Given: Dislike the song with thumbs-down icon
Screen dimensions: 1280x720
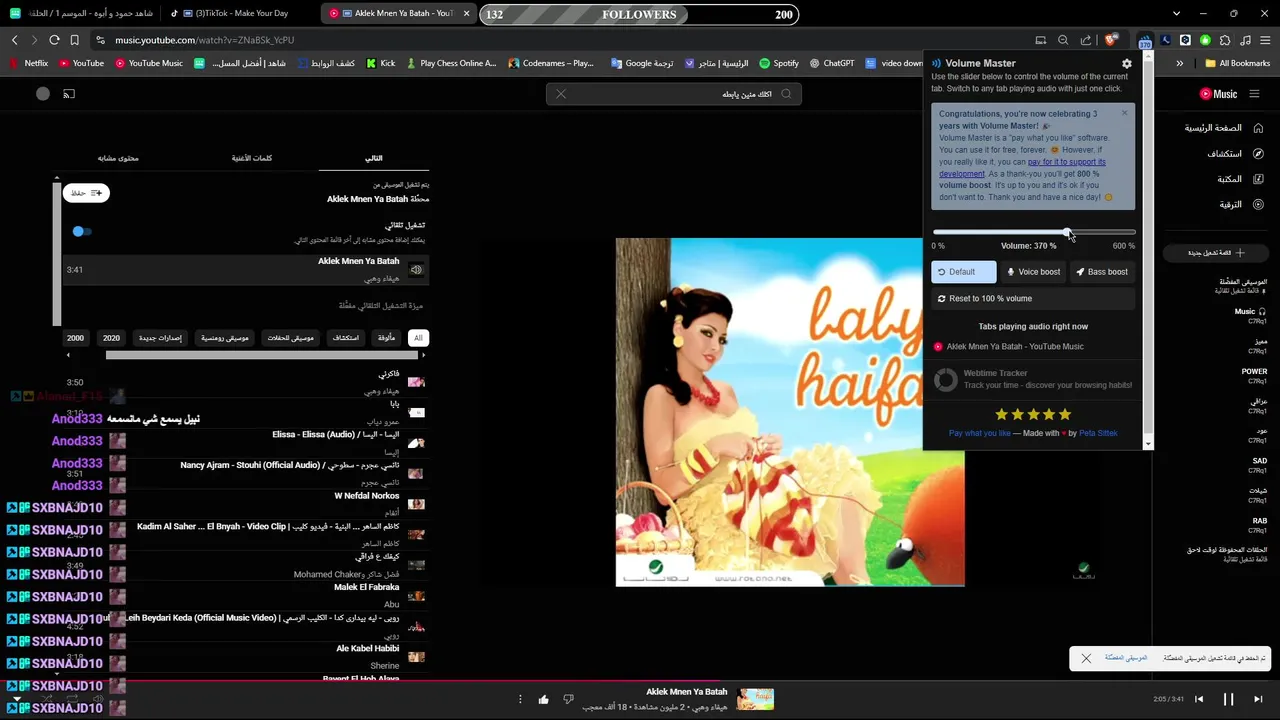Looking at the screenshot, I should [568, 699].
